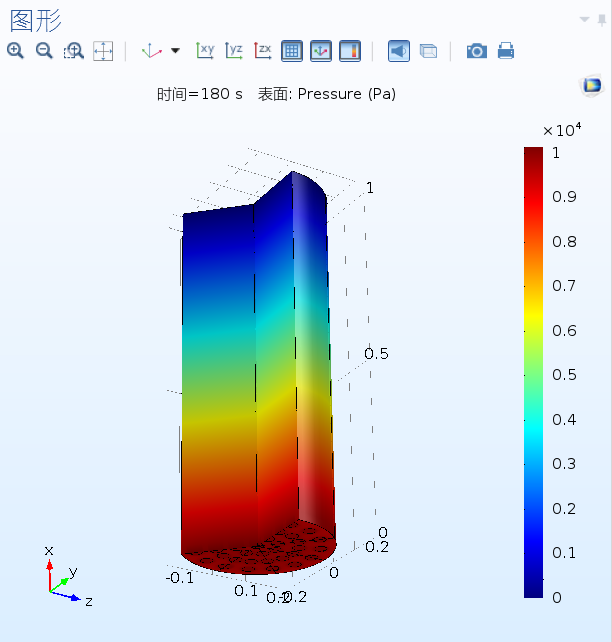Click the 0.9 legend value
The width and height of the screenshot is (612, 642).
pos(564,197)
